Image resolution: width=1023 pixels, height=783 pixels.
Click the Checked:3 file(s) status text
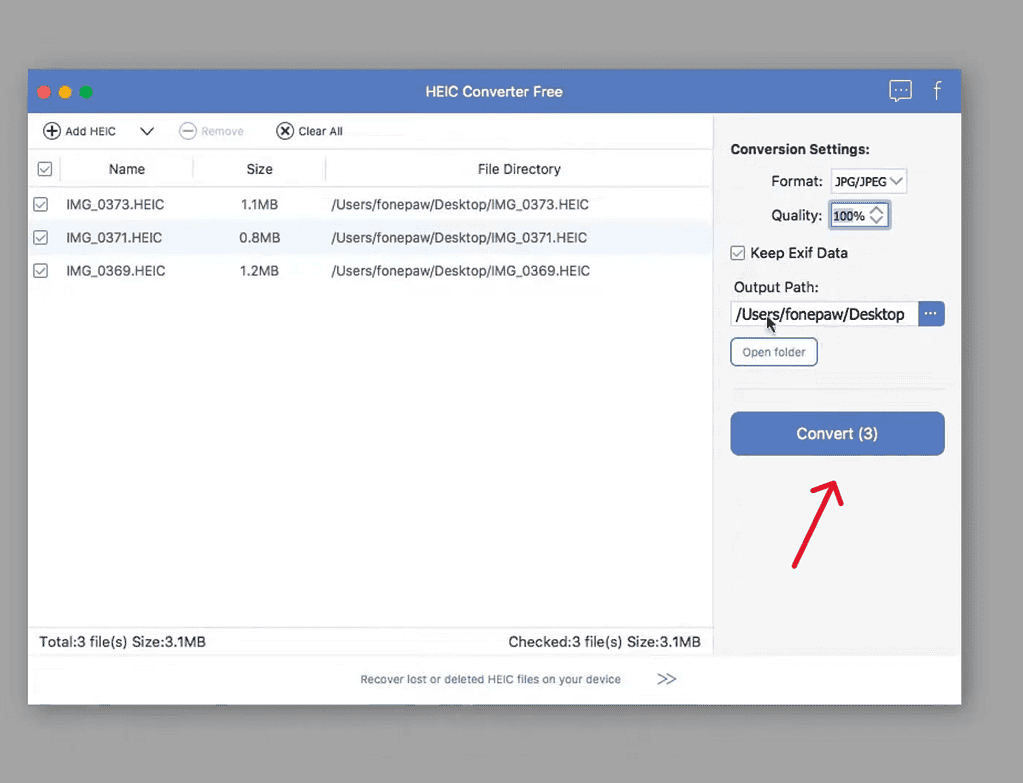pyautogui.click(x=604, y=642)
